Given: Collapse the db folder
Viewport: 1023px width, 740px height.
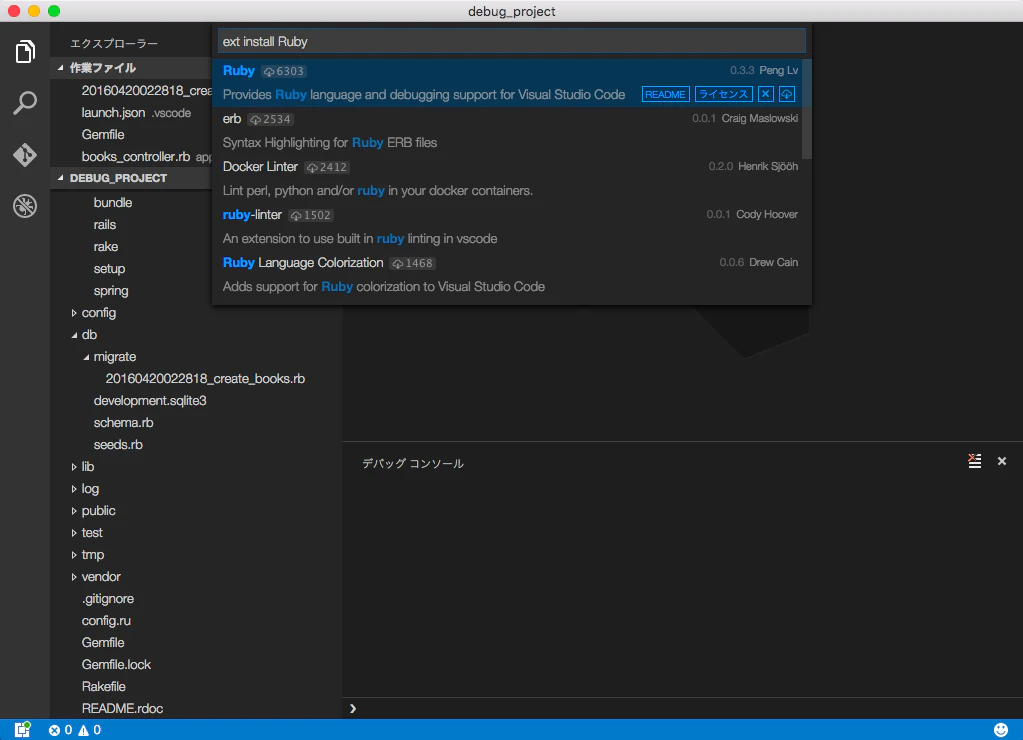Looking at the screenshot, I should click(x=74, y=335).
